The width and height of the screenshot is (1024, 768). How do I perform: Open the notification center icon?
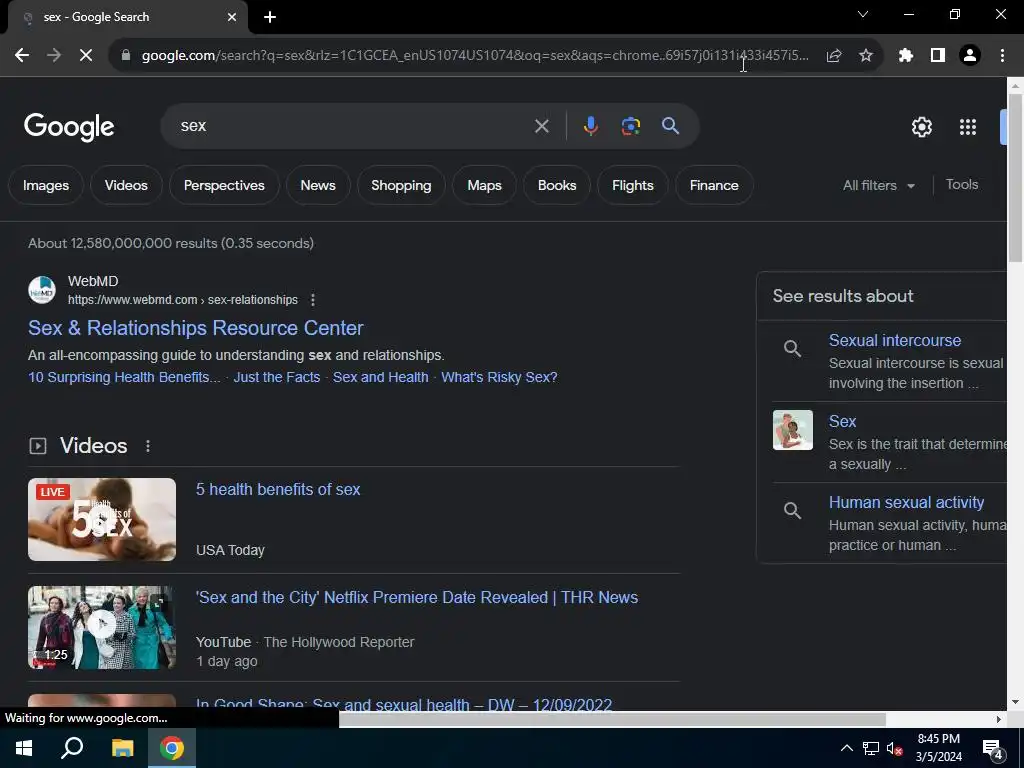click(x=993, y=749)
